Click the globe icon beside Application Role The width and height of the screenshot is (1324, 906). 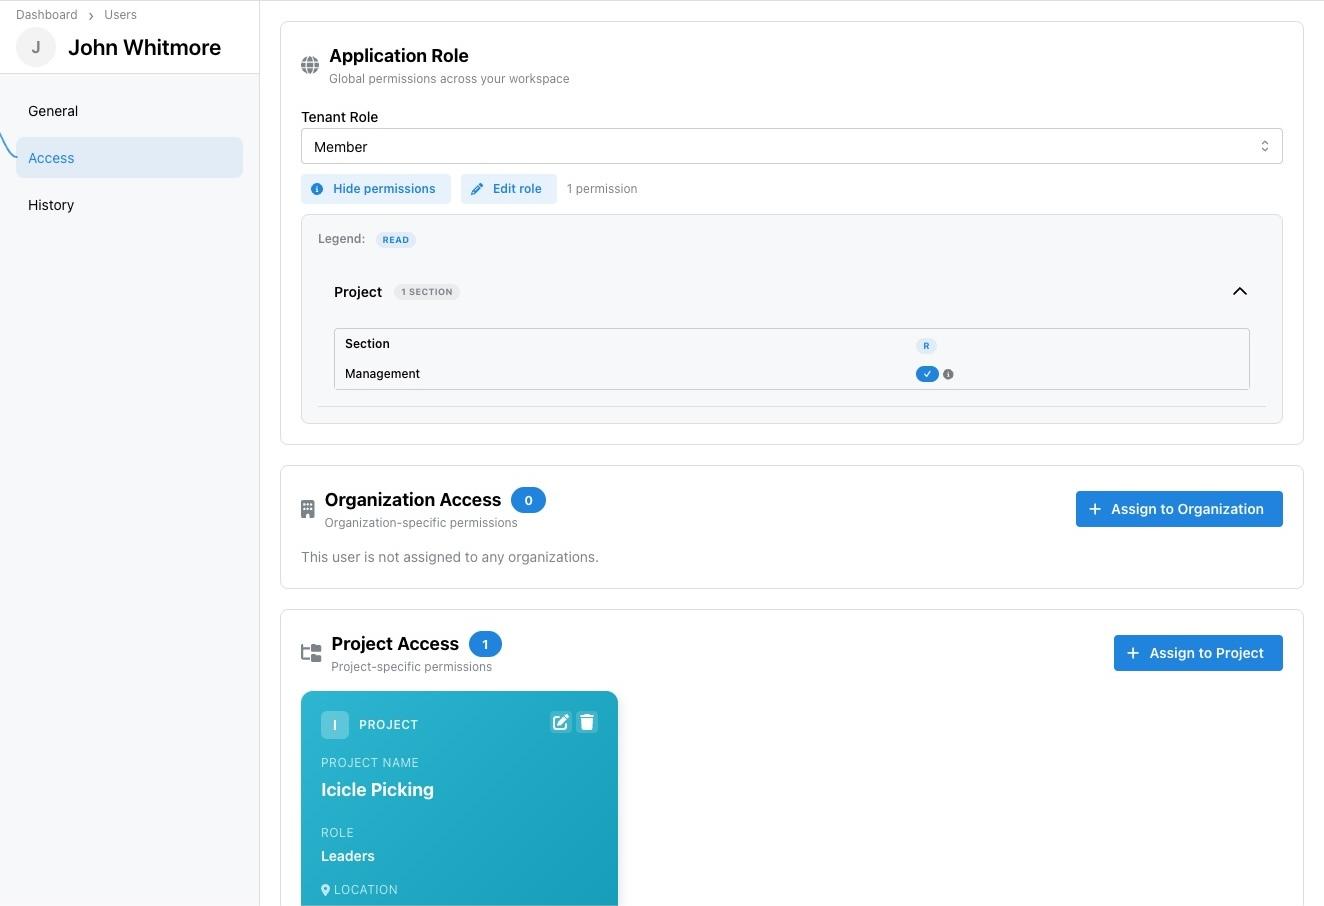[310, 64]
